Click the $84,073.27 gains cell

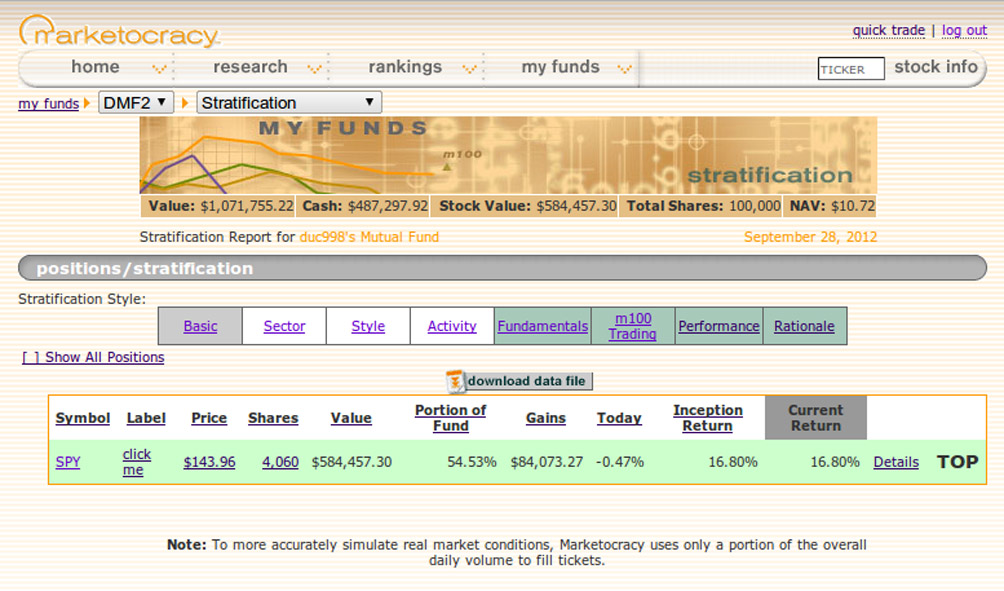tap(547, 462)
